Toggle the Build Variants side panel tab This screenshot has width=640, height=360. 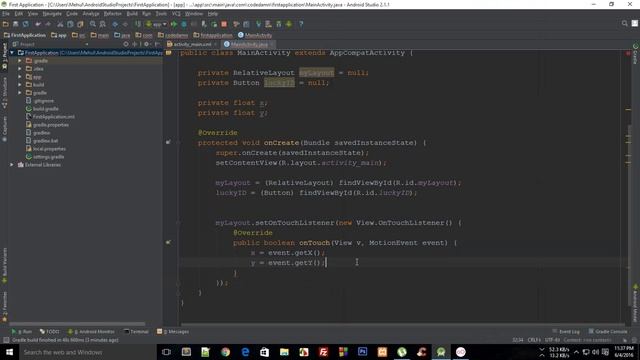click(x=4, y=265)
